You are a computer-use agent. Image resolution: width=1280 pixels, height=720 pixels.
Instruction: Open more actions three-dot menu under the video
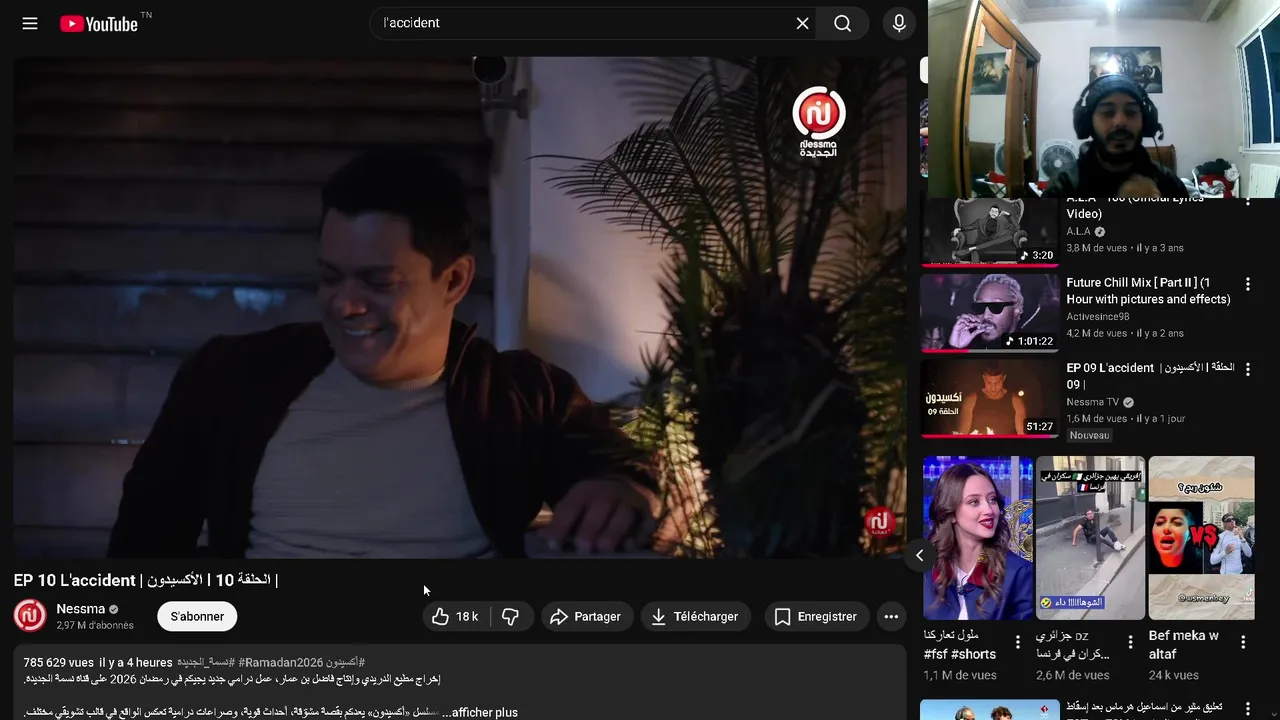[x=891, y=616]
